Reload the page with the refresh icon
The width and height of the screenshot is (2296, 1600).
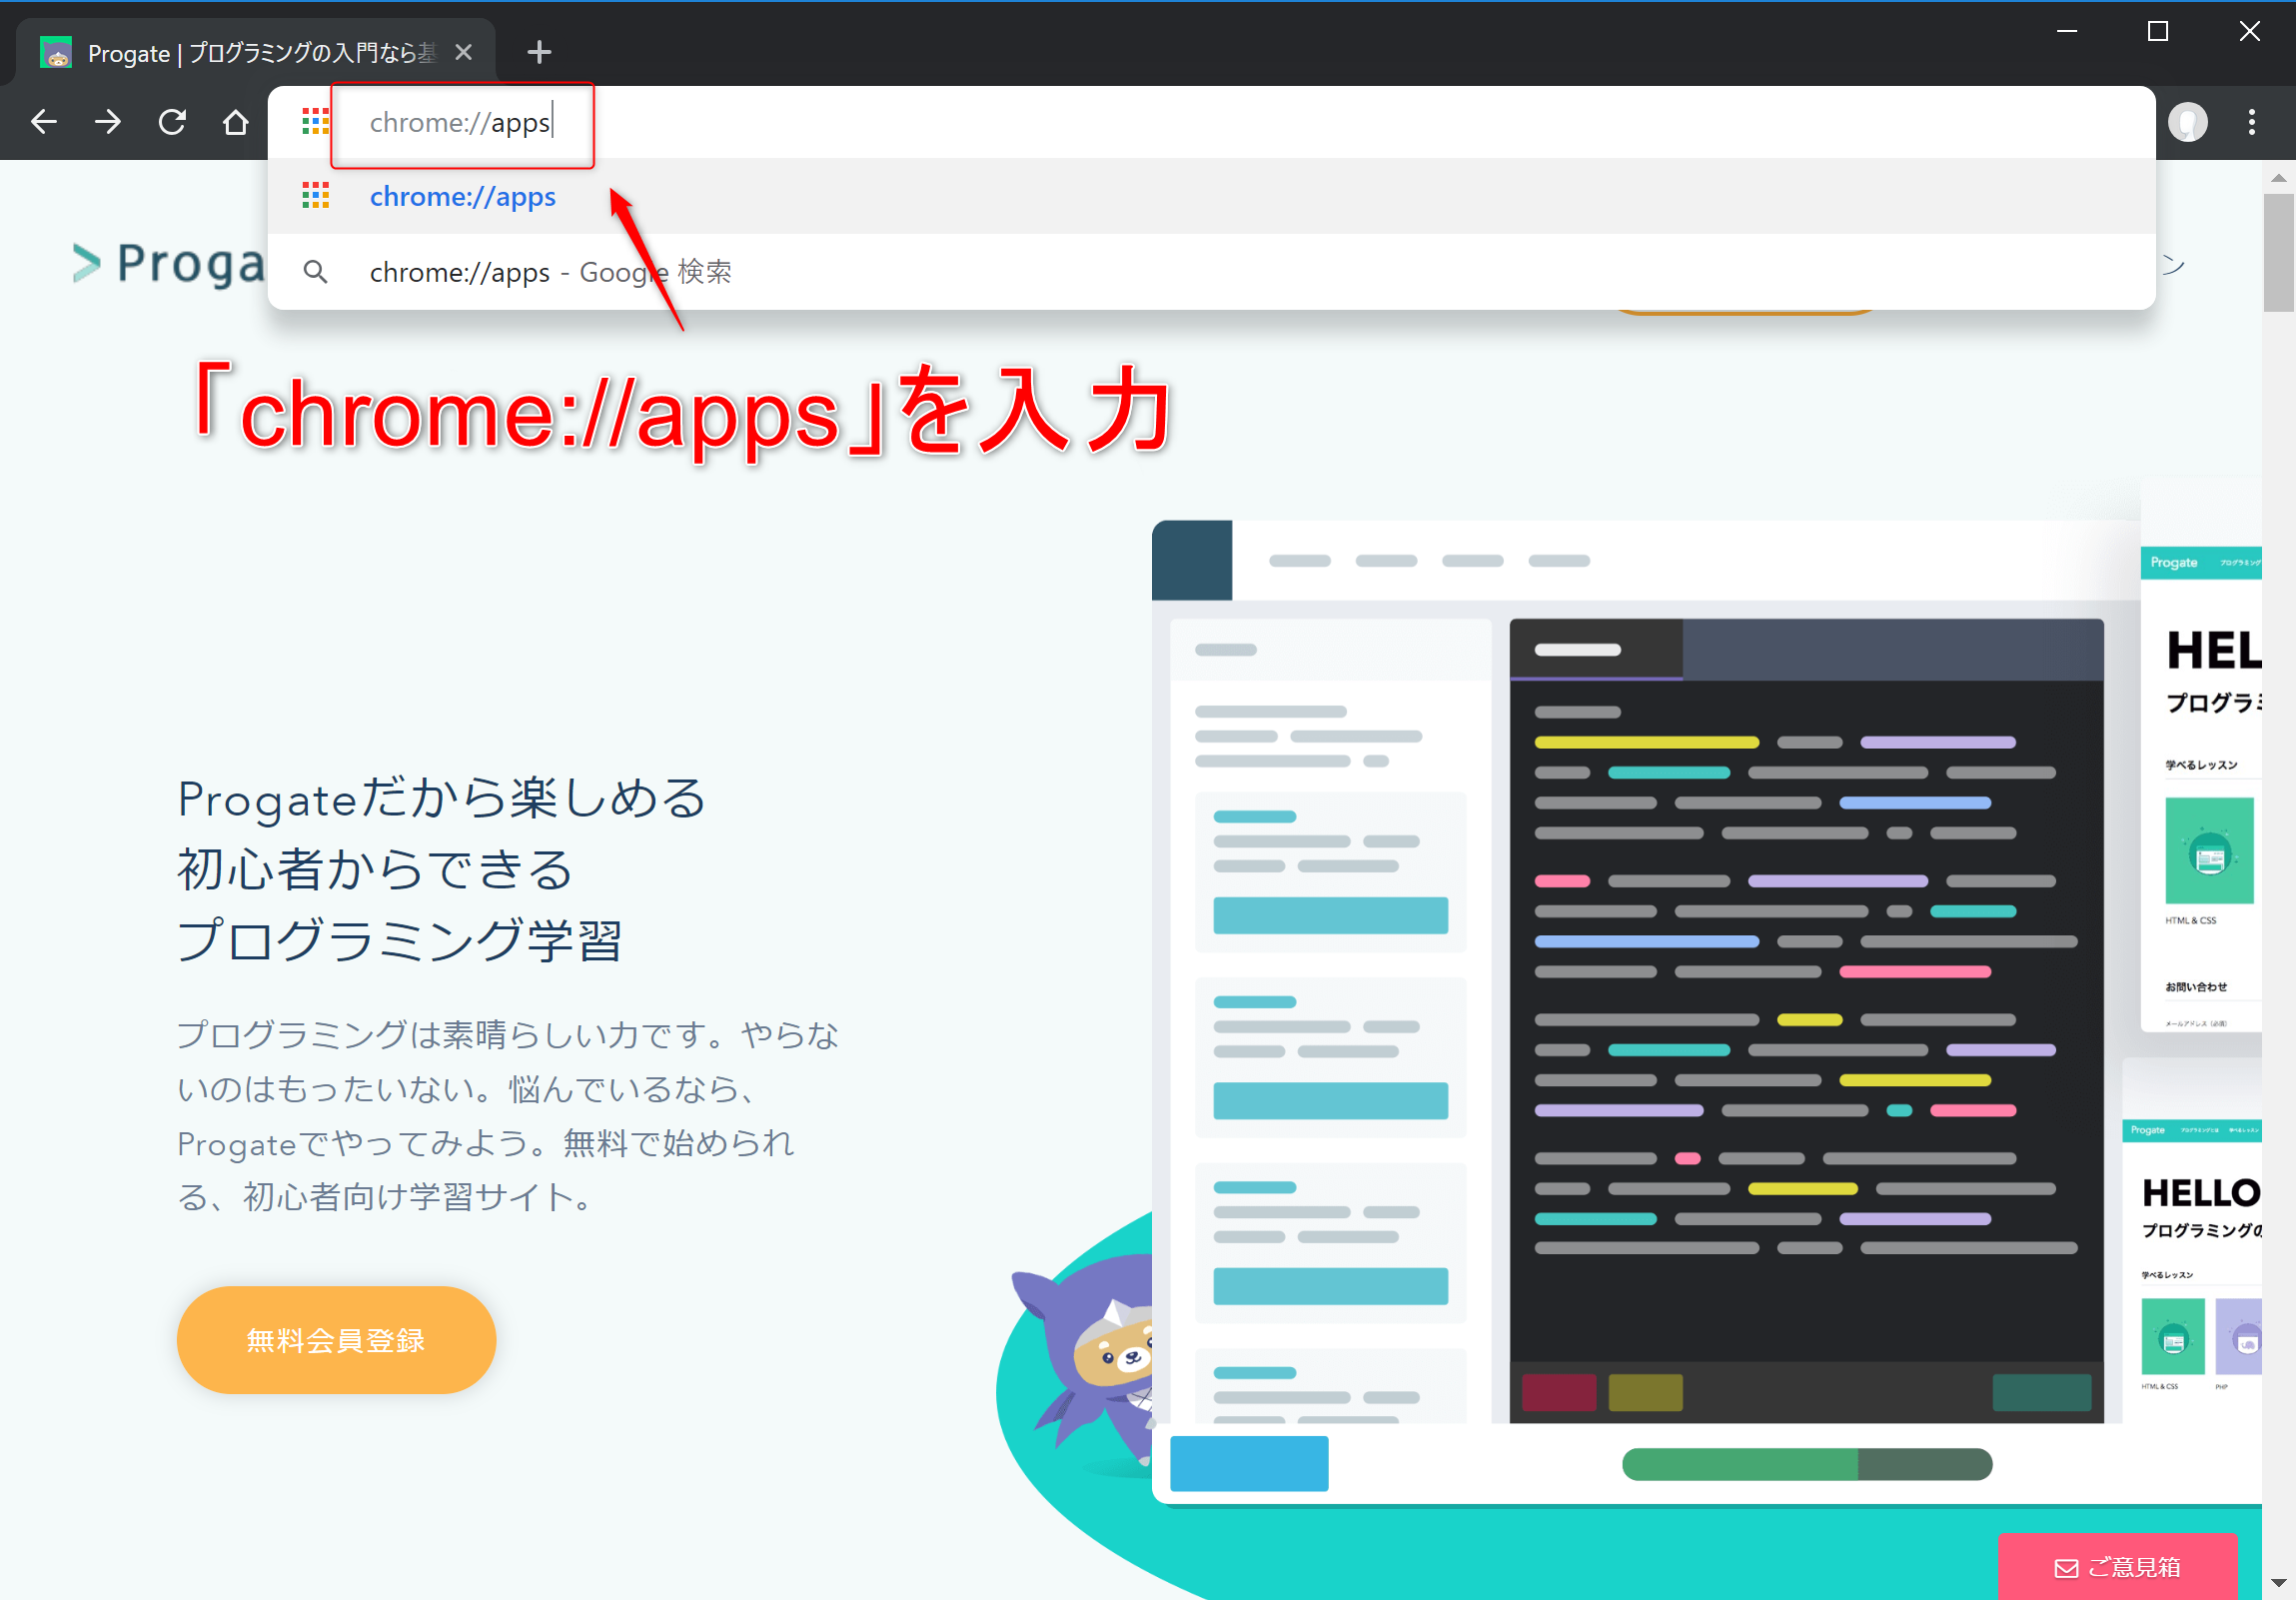pos(172,122)
